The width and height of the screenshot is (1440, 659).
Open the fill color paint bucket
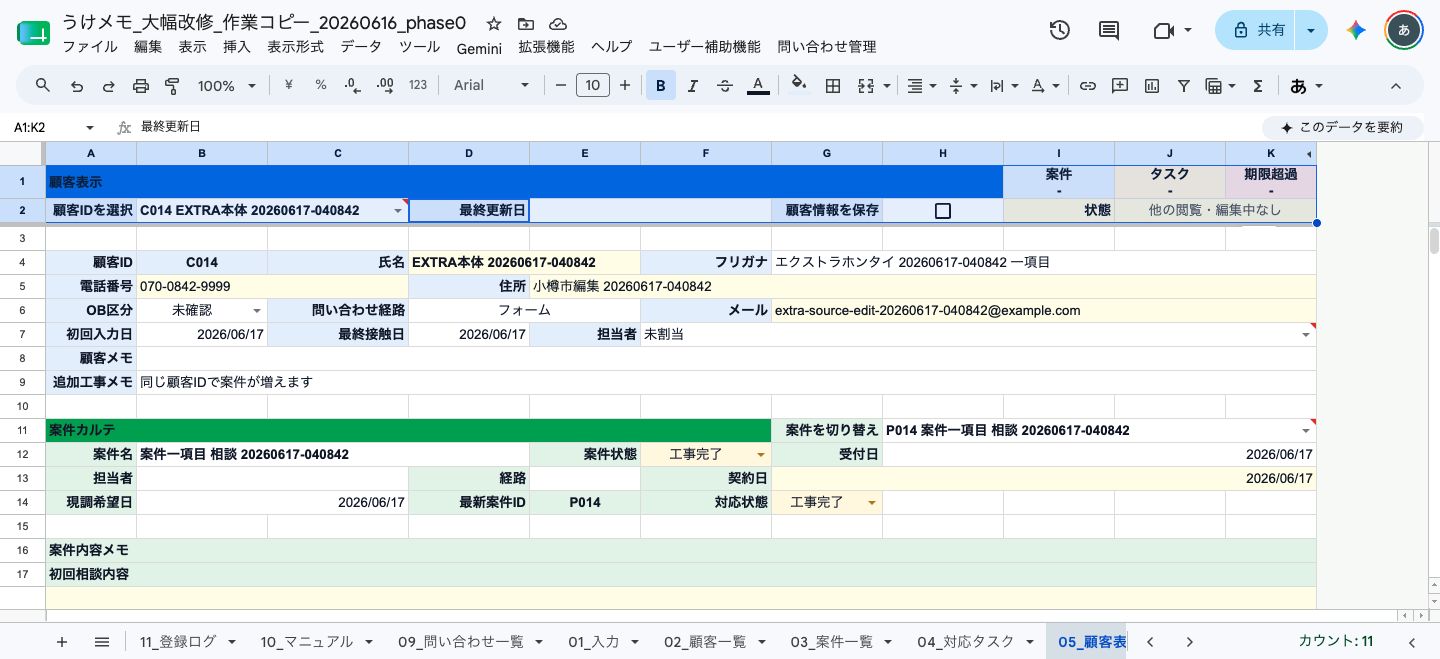coord(798,86)
